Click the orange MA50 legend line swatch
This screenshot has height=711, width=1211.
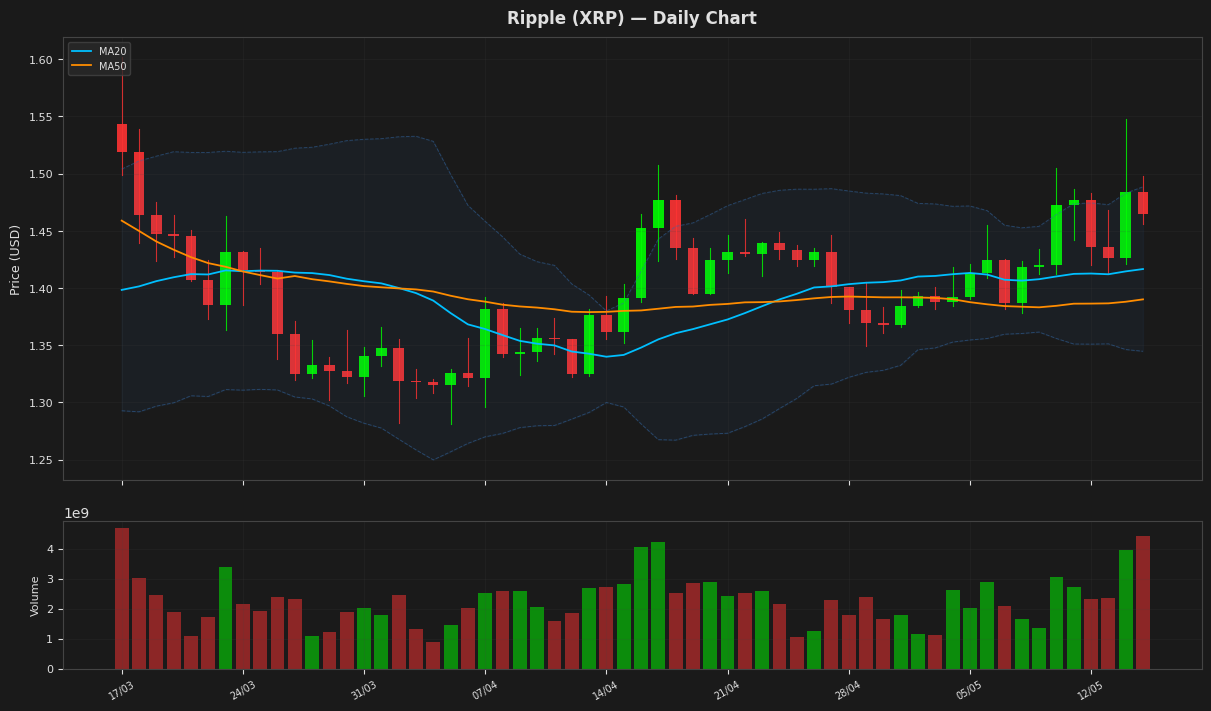(82, 66)
